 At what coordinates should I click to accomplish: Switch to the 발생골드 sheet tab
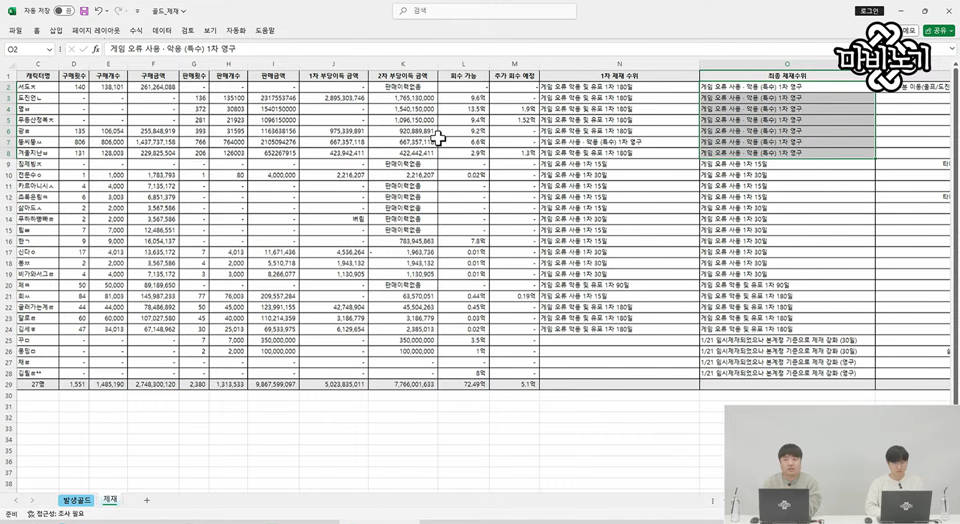point(77,499)
